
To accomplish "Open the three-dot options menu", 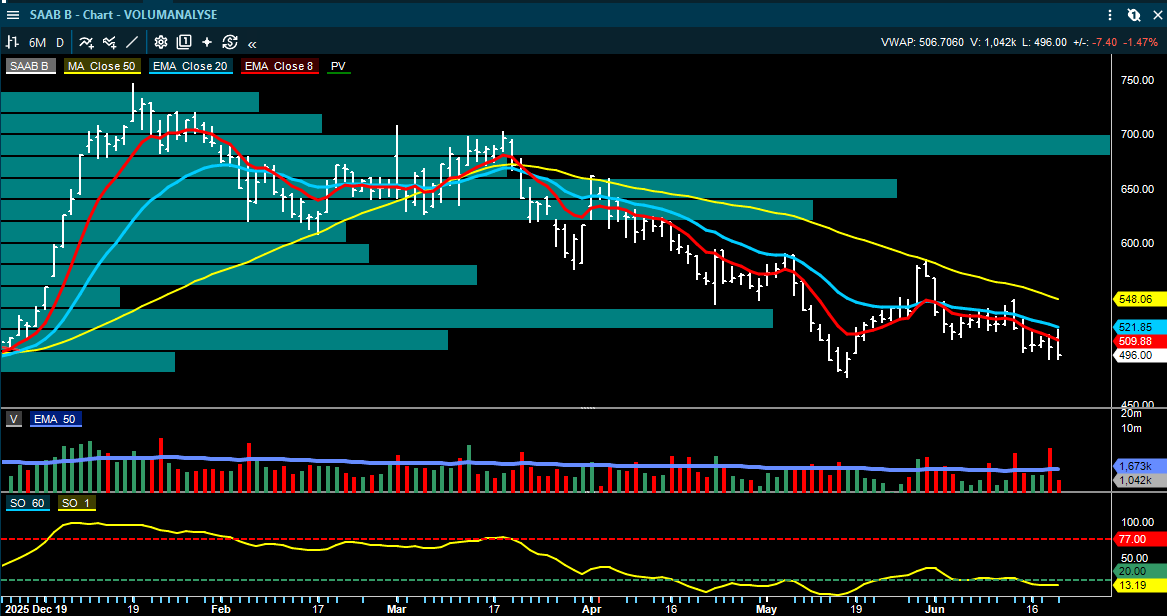I will (1110, 14).
